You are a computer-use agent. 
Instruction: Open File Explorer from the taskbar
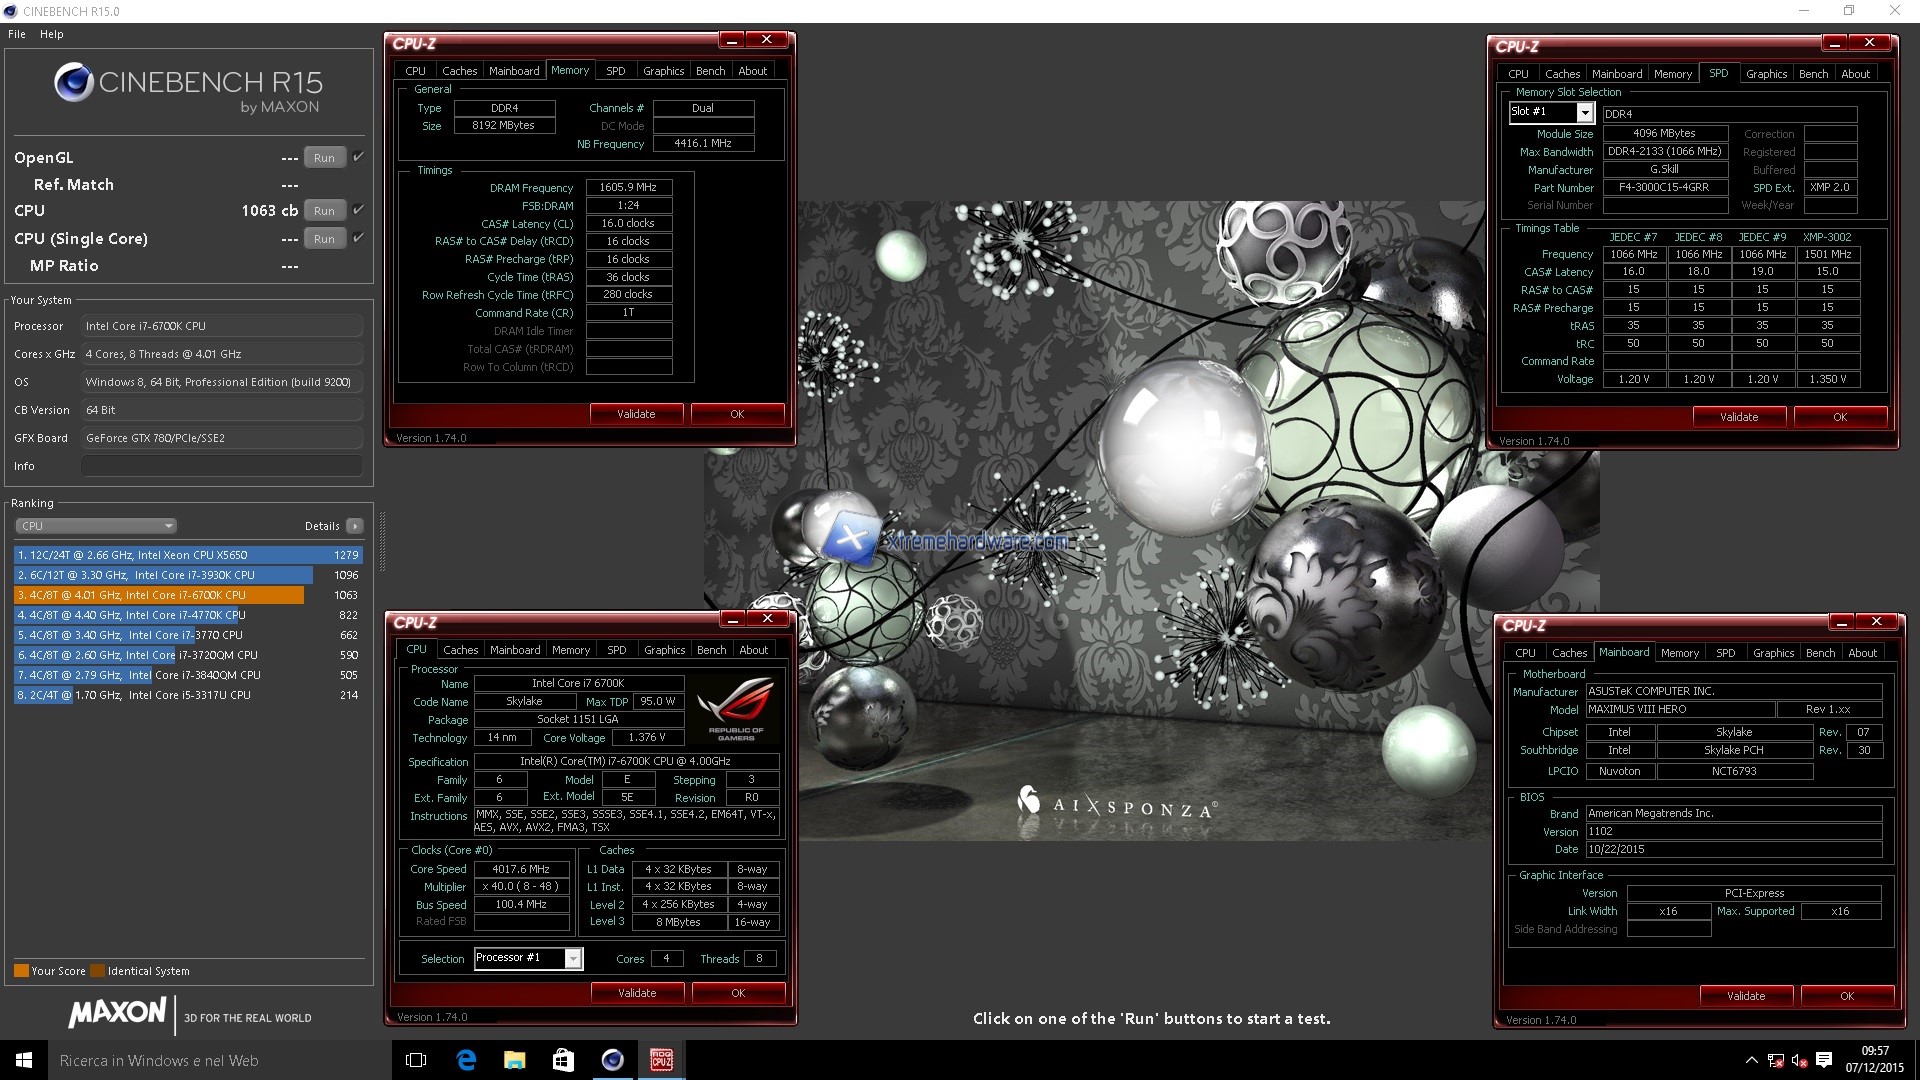pyautogui.click(x=514, y=1060)
